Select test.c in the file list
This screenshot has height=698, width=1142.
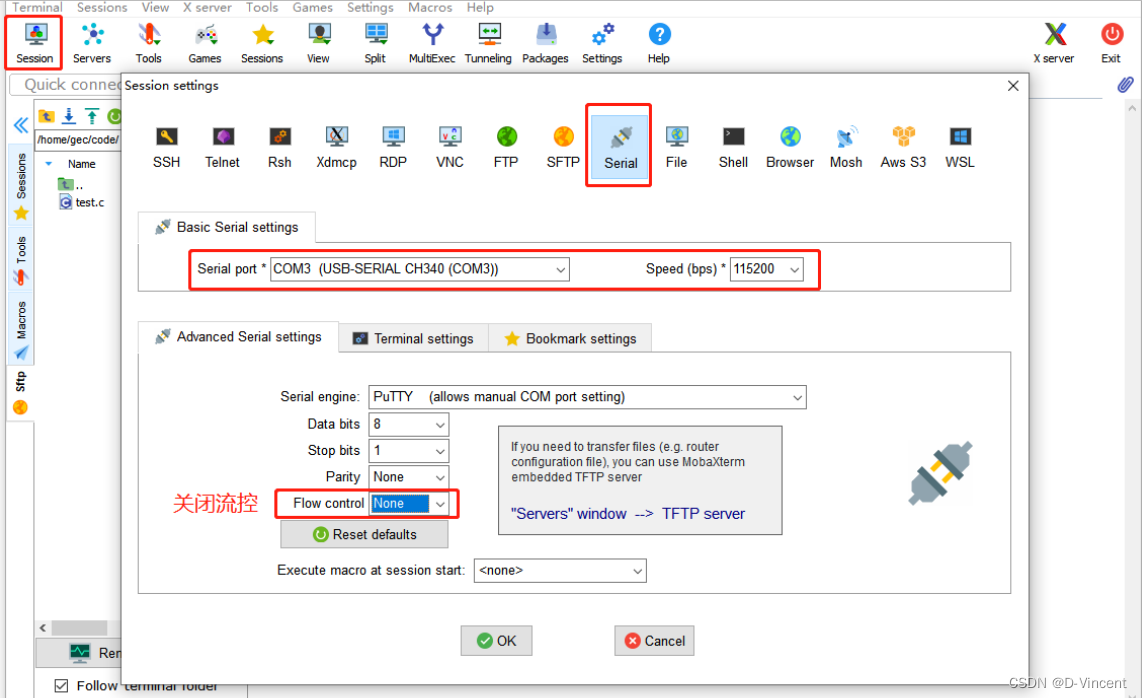tap(83, 203)
